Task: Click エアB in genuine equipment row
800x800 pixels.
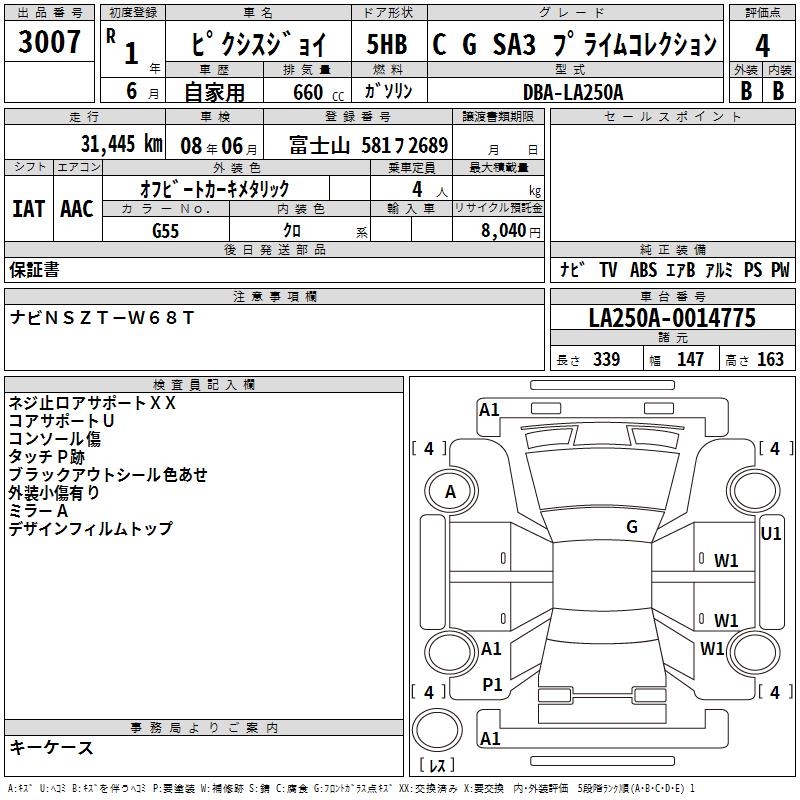Action: [681, 269]
